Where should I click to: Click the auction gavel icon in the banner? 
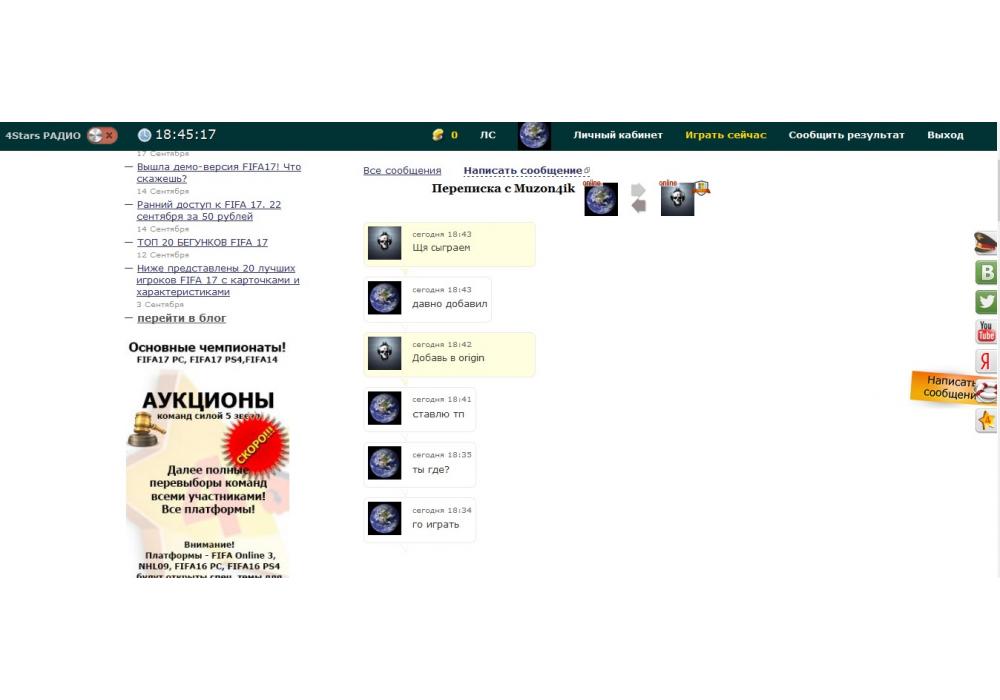[x=145, y=428]
